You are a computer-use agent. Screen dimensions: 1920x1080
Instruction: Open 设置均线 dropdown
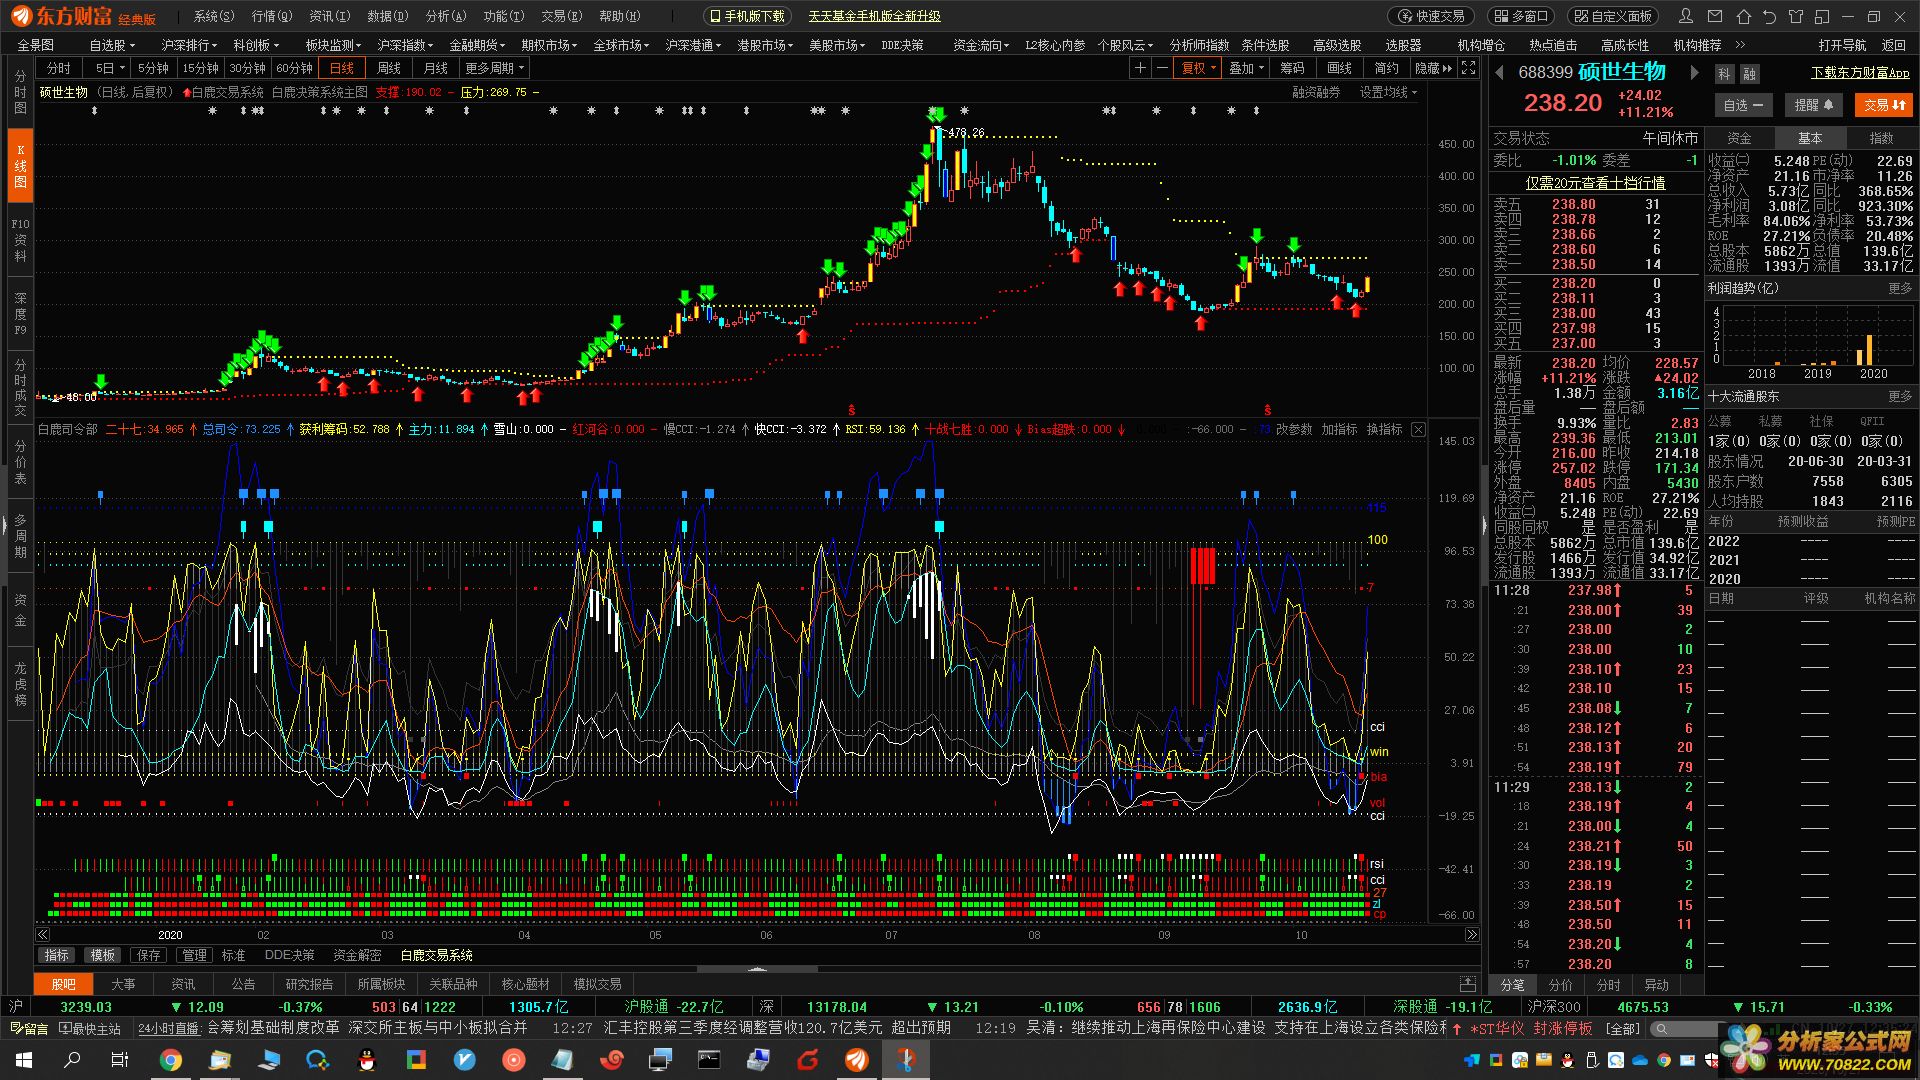tap(1388, 92)
